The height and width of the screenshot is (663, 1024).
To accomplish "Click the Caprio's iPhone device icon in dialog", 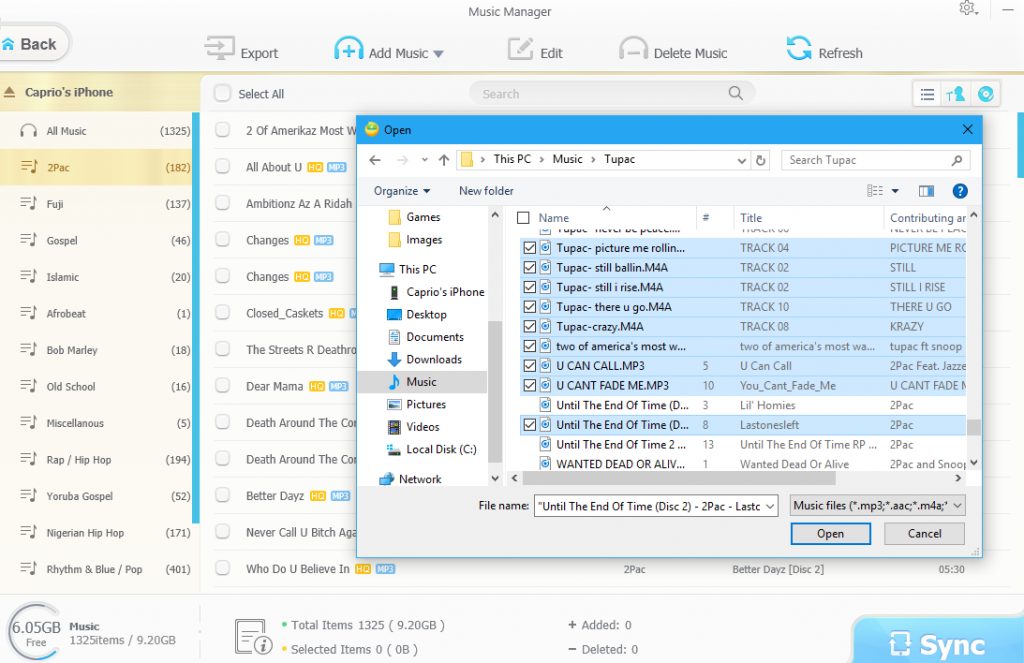I will click(394, 292).
